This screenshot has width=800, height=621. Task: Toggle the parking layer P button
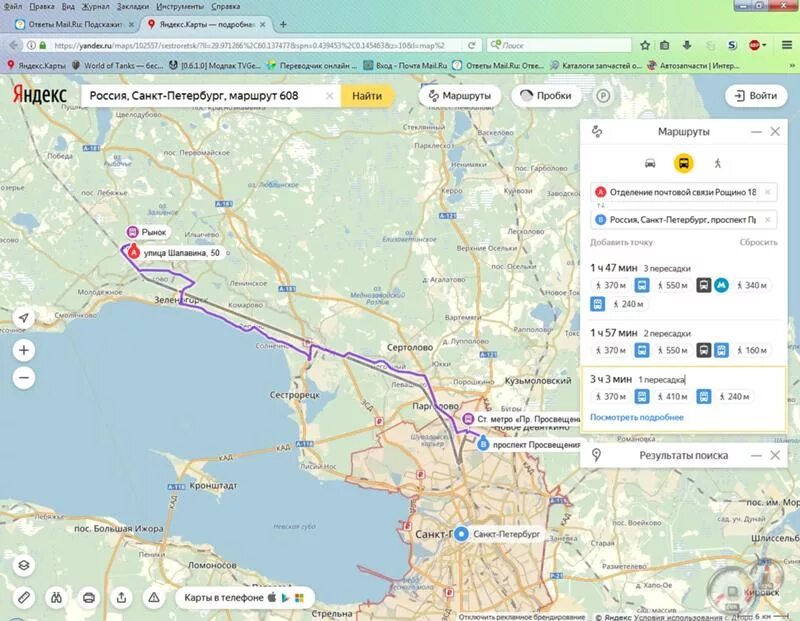[603, 96]
